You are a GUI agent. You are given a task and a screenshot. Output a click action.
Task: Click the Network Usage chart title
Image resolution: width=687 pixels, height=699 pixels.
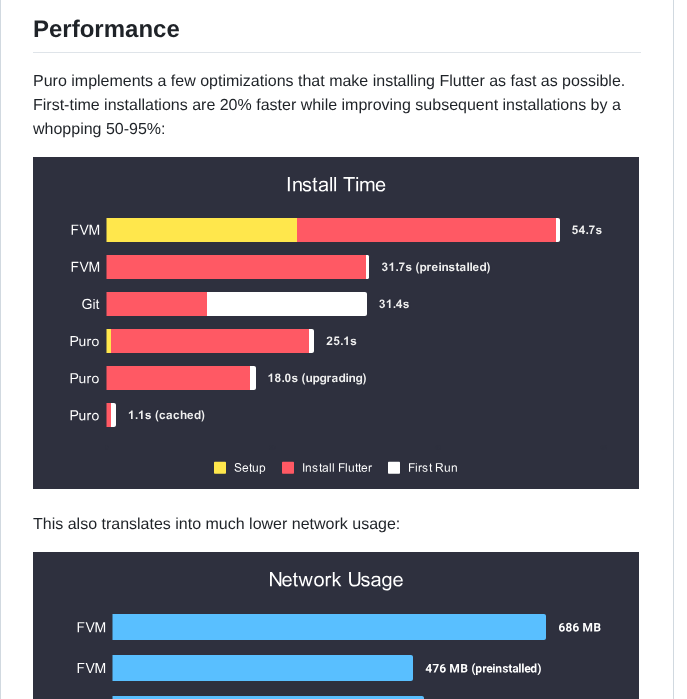point(336,579)
